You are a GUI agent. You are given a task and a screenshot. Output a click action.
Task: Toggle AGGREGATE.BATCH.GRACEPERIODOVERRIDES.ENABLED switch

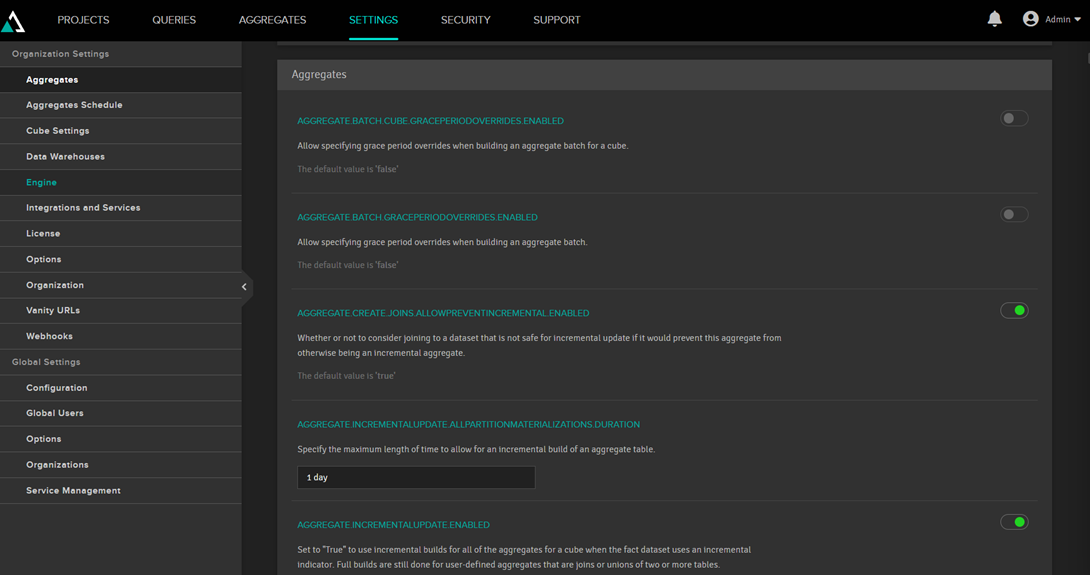point(1014,215)
